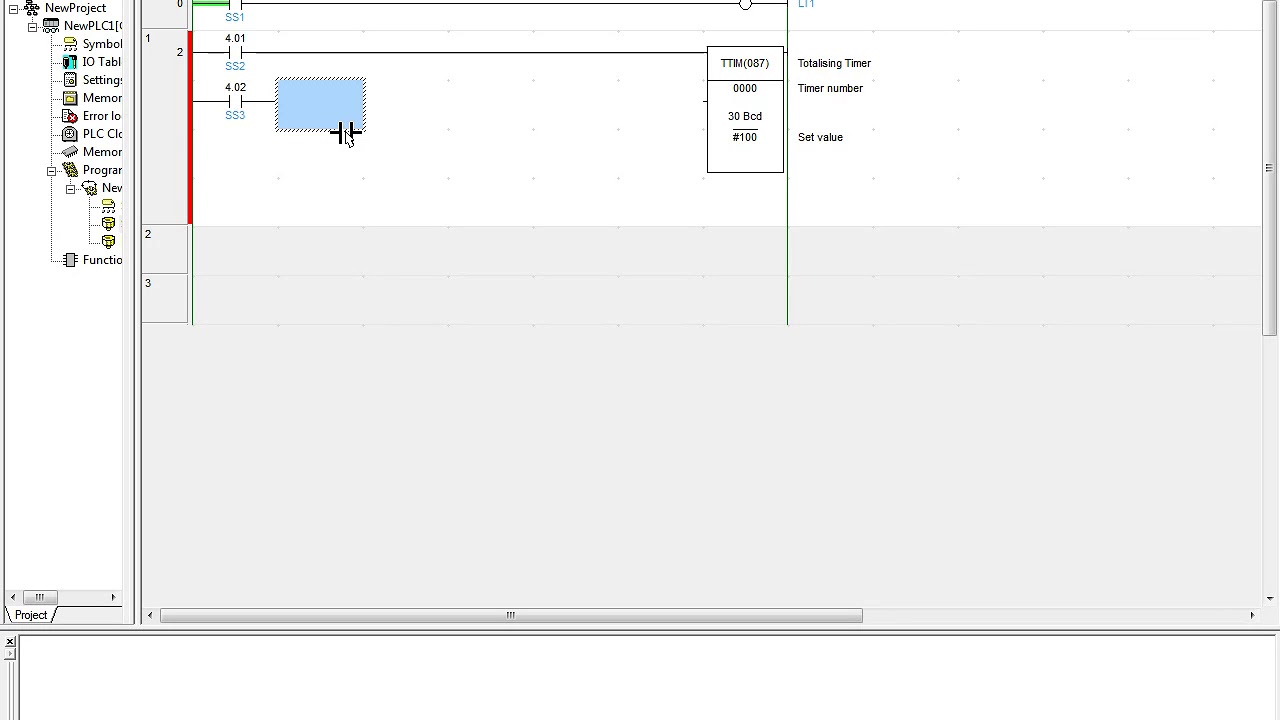Select the TTIM(087) instruction block header

[745, 63]
